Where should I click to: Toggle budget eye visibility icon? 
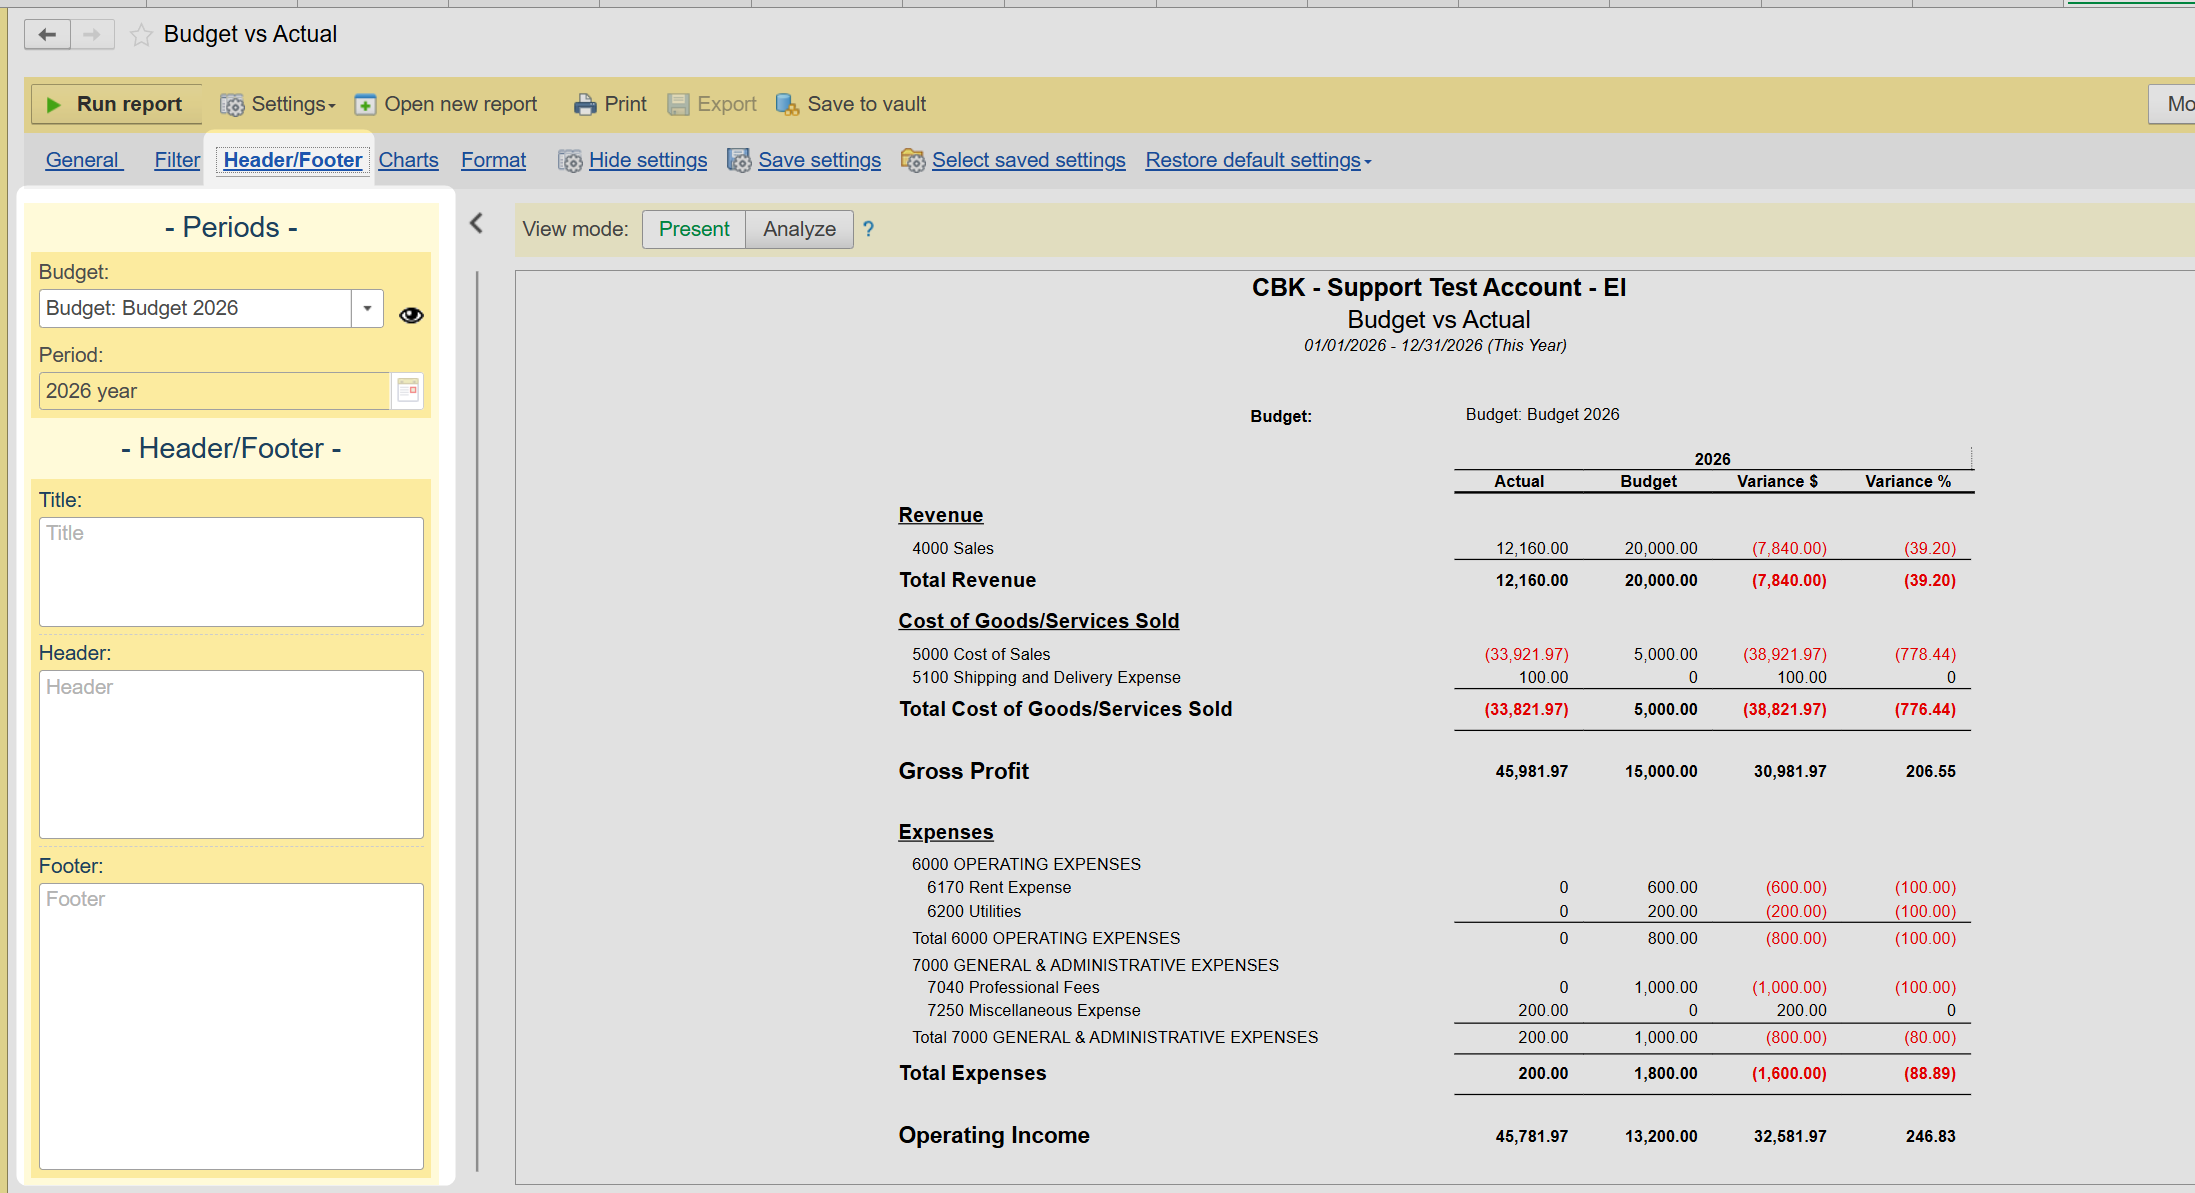(411, 315)
